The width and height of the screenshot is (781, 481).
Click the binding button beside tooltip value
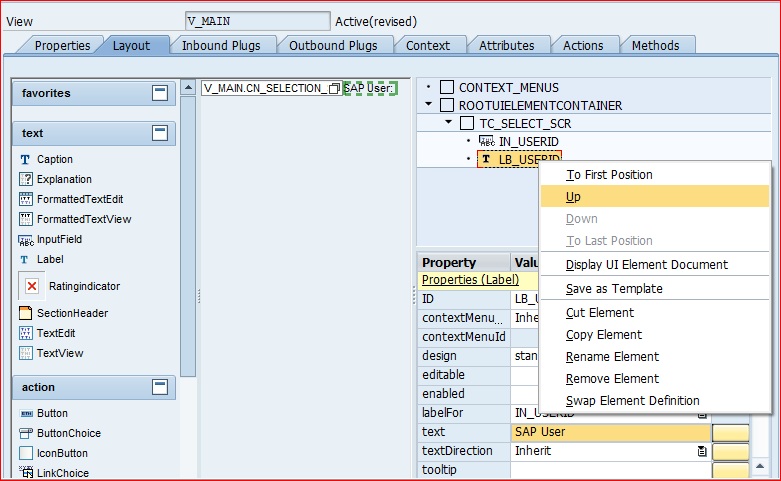pos(730,470)
